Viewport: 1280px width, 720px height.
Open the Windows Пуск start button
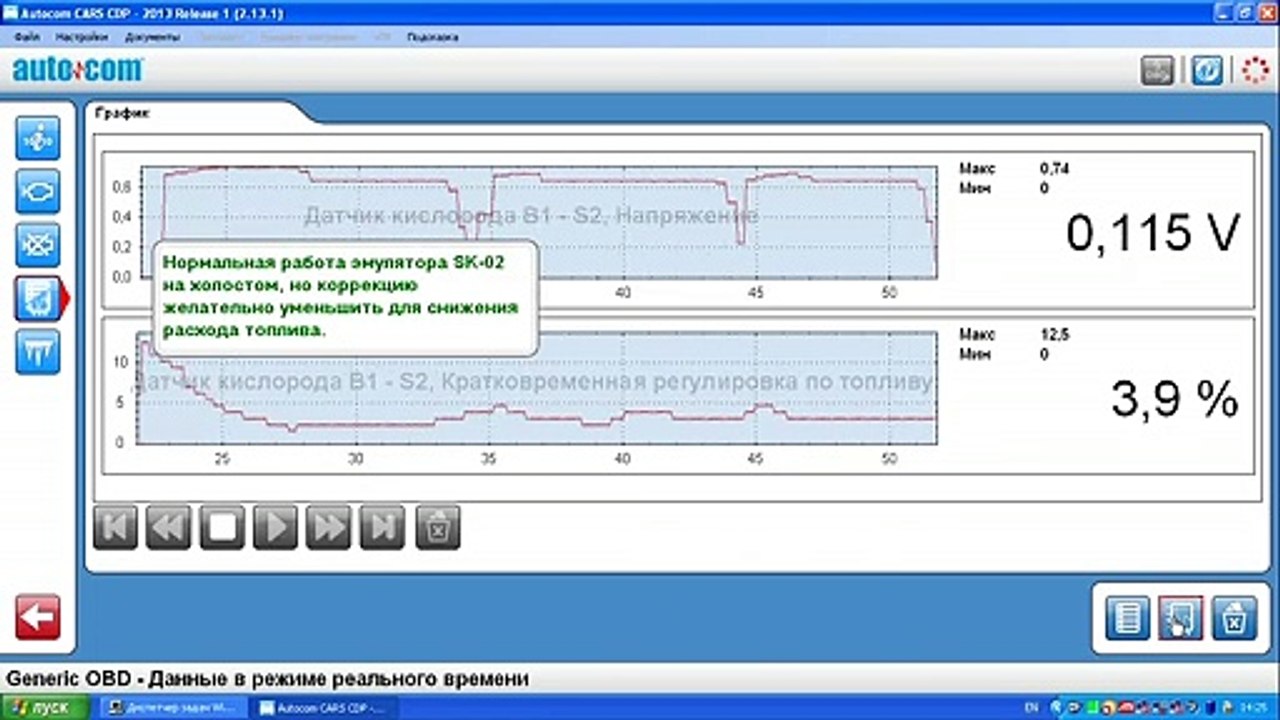45,708
